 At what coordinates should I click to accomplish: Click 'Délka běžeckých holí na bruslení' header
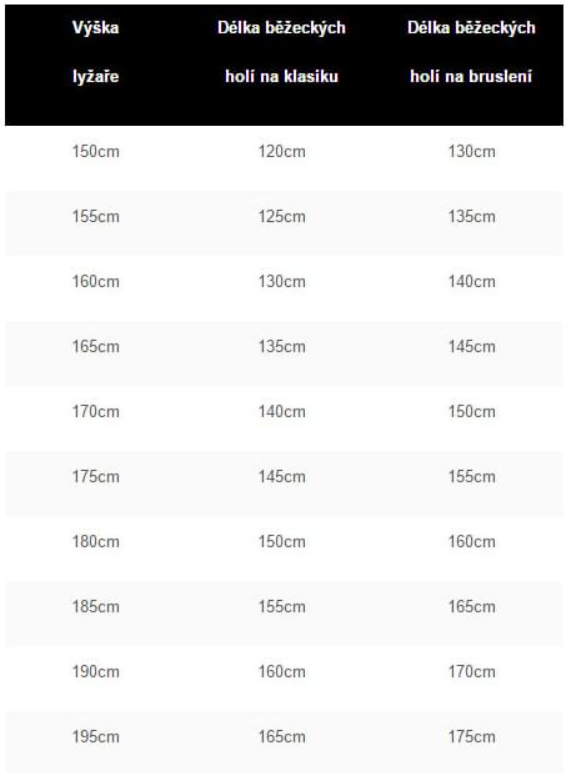(471, 52)
